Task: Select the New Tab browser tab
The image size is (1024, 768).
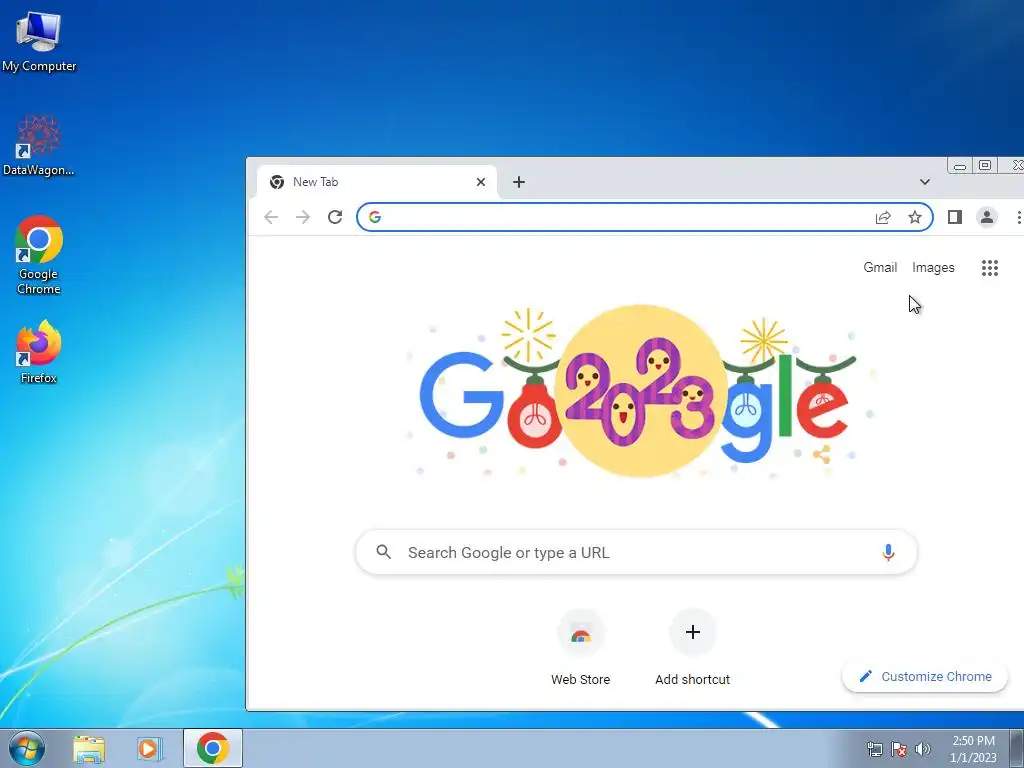Action: coord(377,182)
